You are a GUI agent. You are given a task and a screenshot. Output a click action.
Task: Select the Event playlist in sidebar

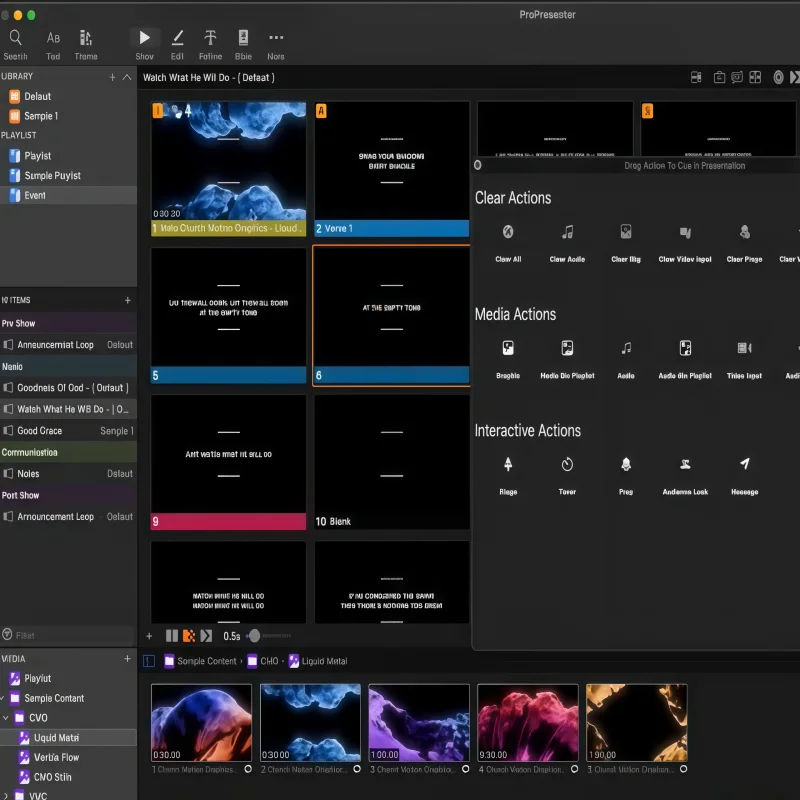click(x=35, y=195)
